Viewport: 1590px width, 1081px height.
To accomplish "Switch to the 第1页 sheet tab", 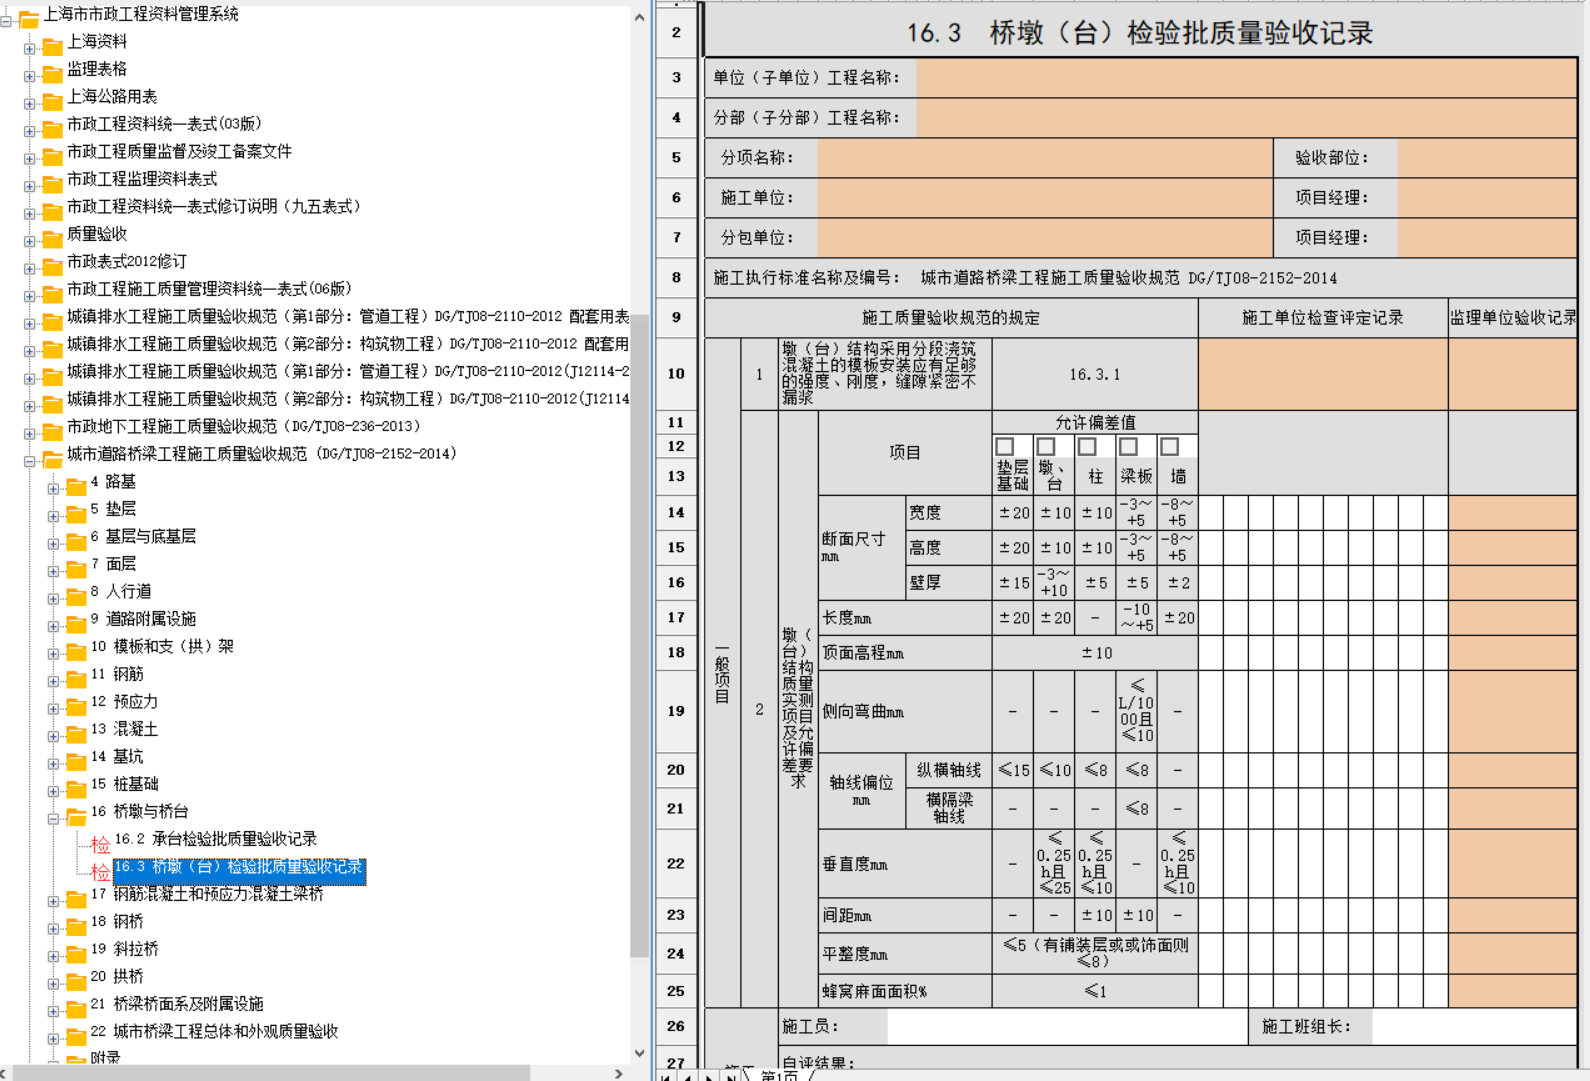I will [x=780, y=1075].
